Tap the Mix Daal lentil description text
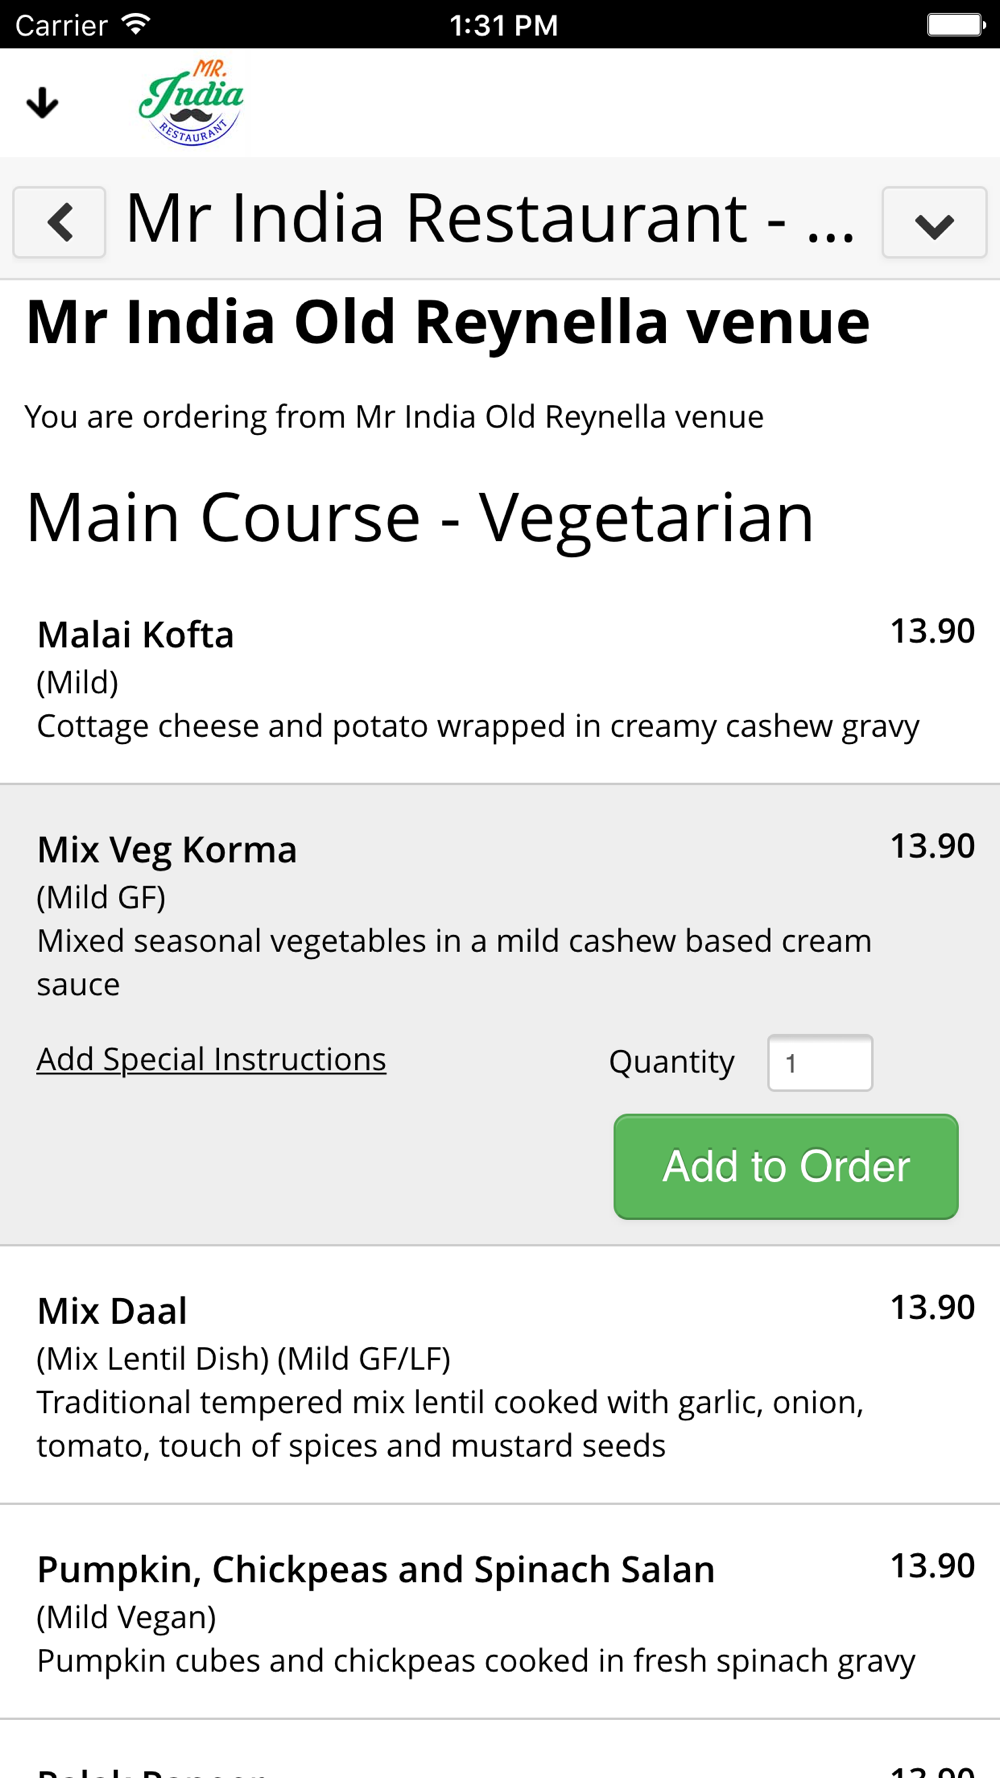Screen dimensions: 1000x1778 (x=450, y=1424)
